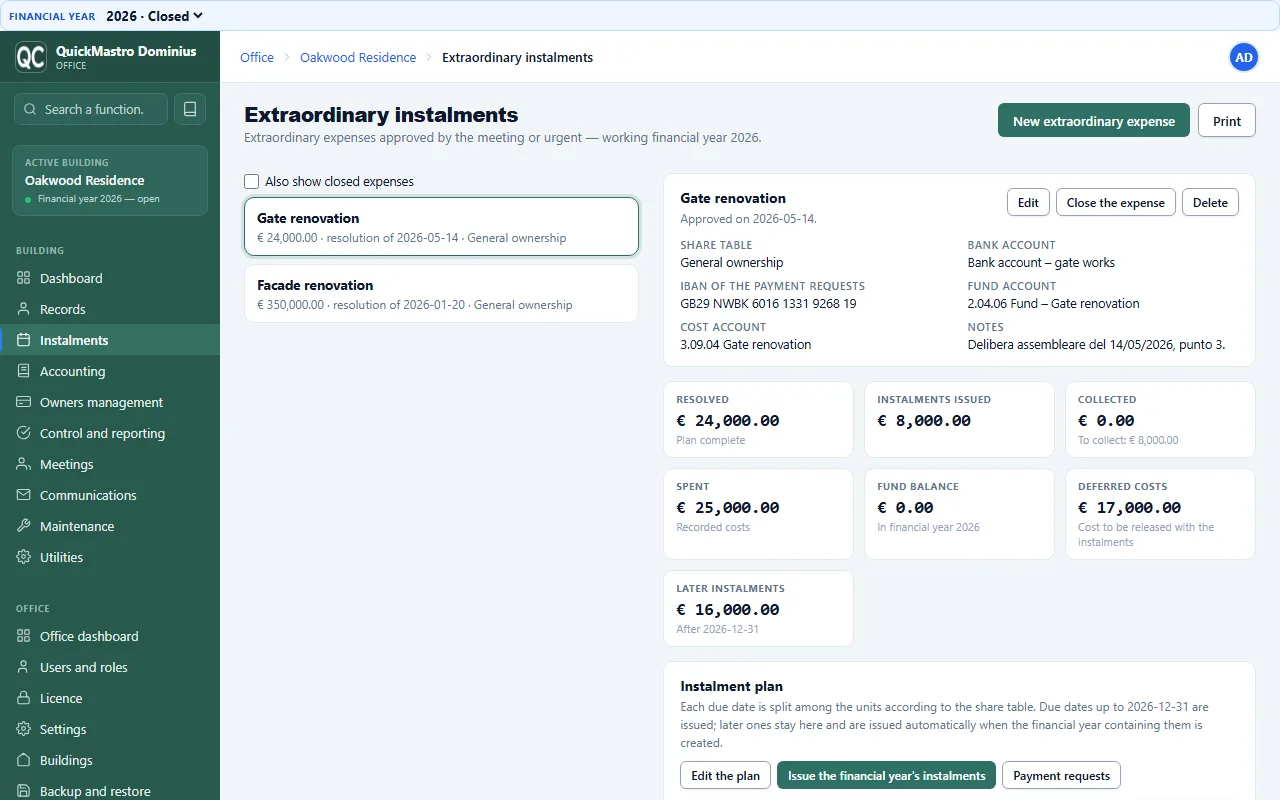1280x800 pixels.
Task: Click the Users and roles person icon
Action: [x=24, y=667]
